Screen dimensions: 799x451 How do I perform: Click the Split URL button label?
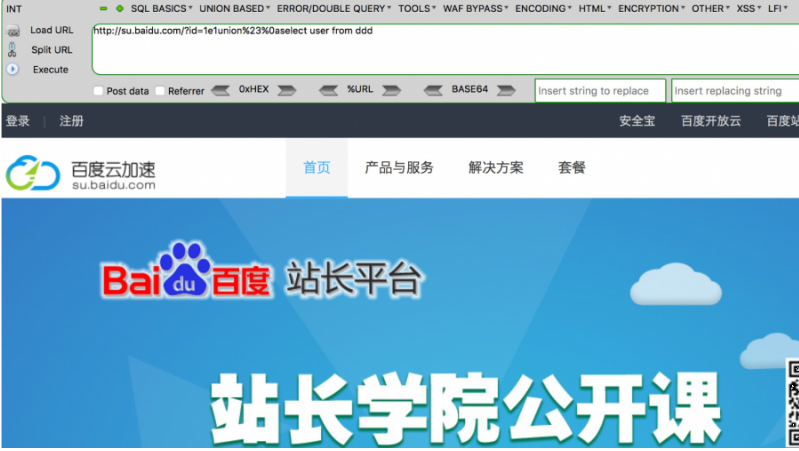pos(51,50)
